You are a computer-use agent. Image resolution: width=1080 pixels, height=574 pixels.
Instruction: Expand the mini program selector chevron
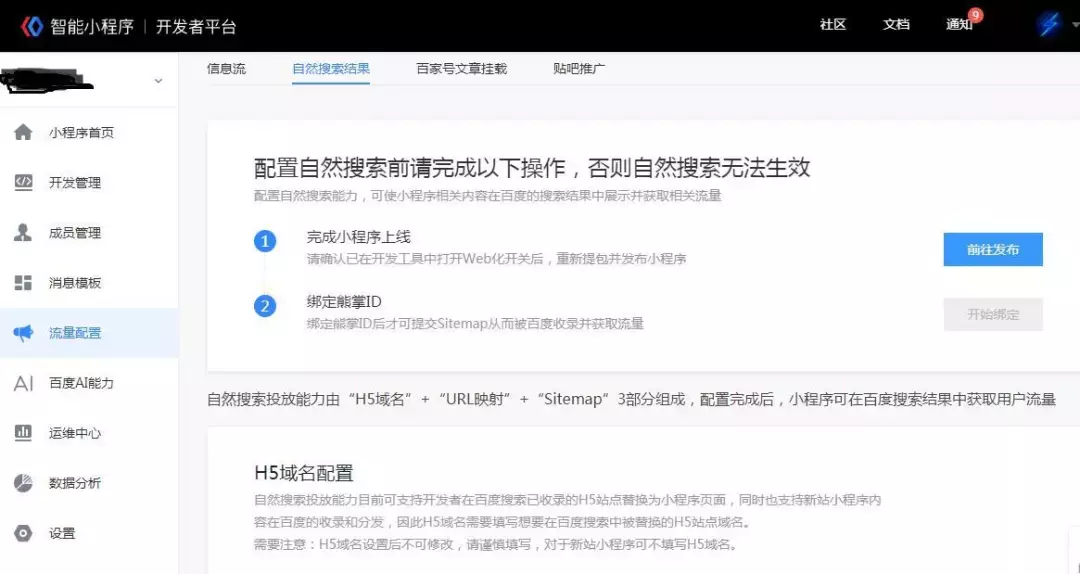(x=158, y=81)
